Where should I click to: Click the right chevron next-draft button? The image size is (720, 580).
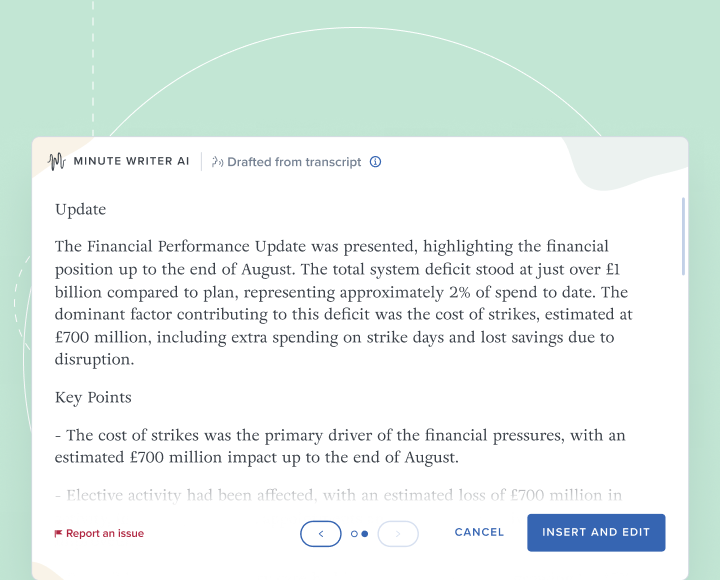coord(398,534)
